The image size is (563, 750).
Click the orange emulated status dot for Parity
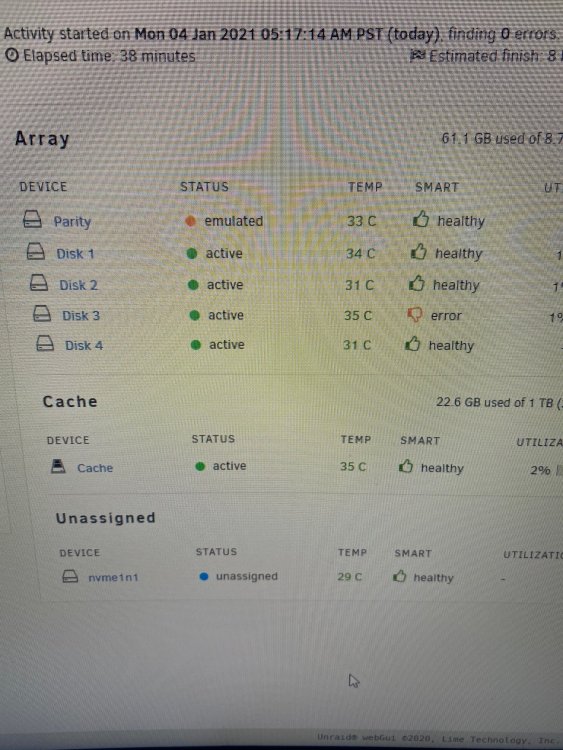click(x=190, y=221)
